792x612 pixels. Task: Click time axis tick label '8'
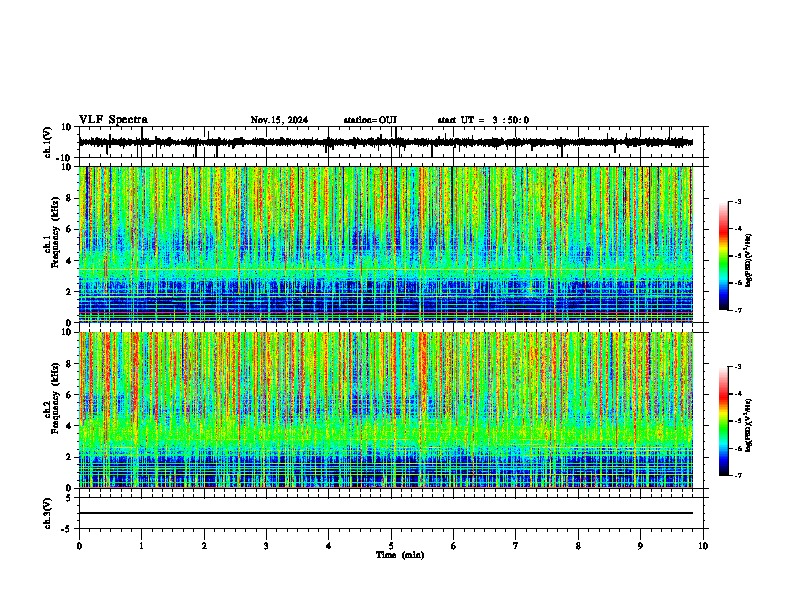(578, 546)
